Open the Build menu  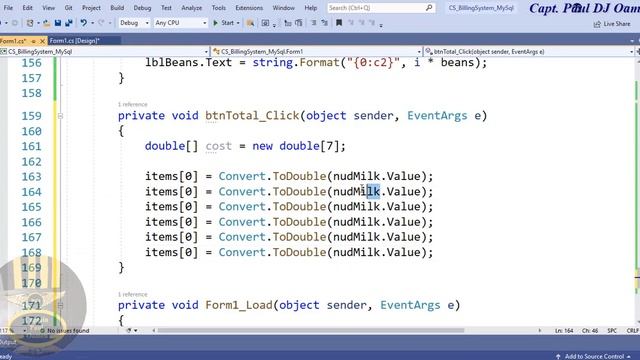tap(117, 8)
